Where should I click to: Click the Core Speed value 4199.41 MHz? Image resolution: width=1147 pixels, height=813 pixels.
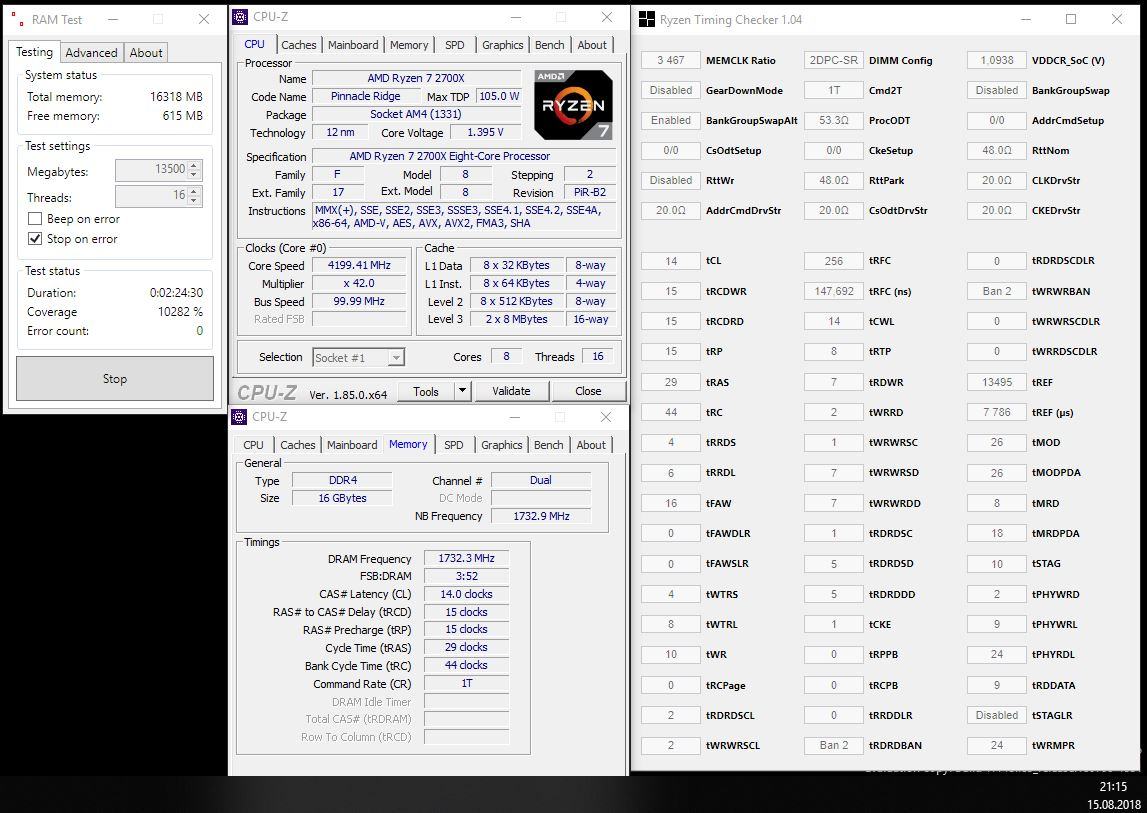pos(359,266)
